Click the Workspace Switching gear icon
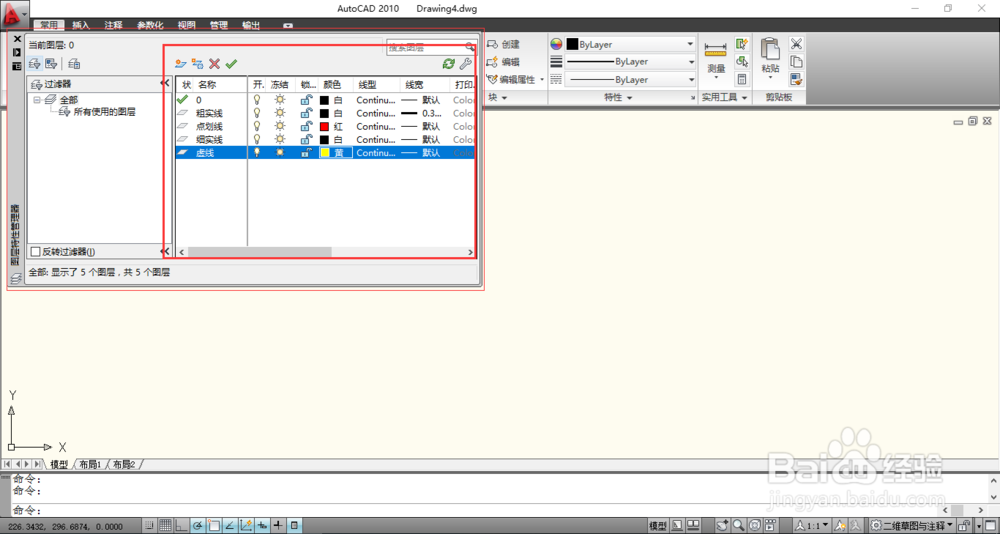This screenshot has height=534, width=1000. coord(876,526)
